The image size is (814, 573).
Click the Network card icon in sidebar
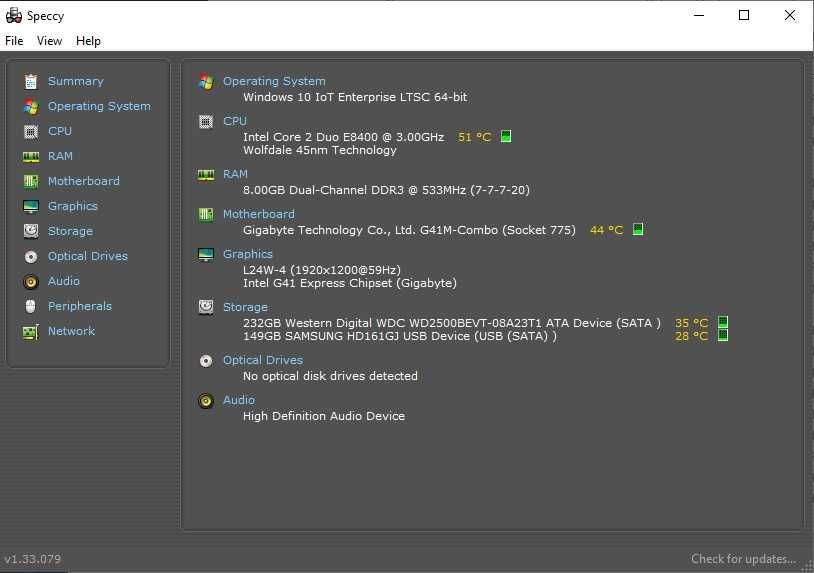pyautogui.click(x=31, y=332)
